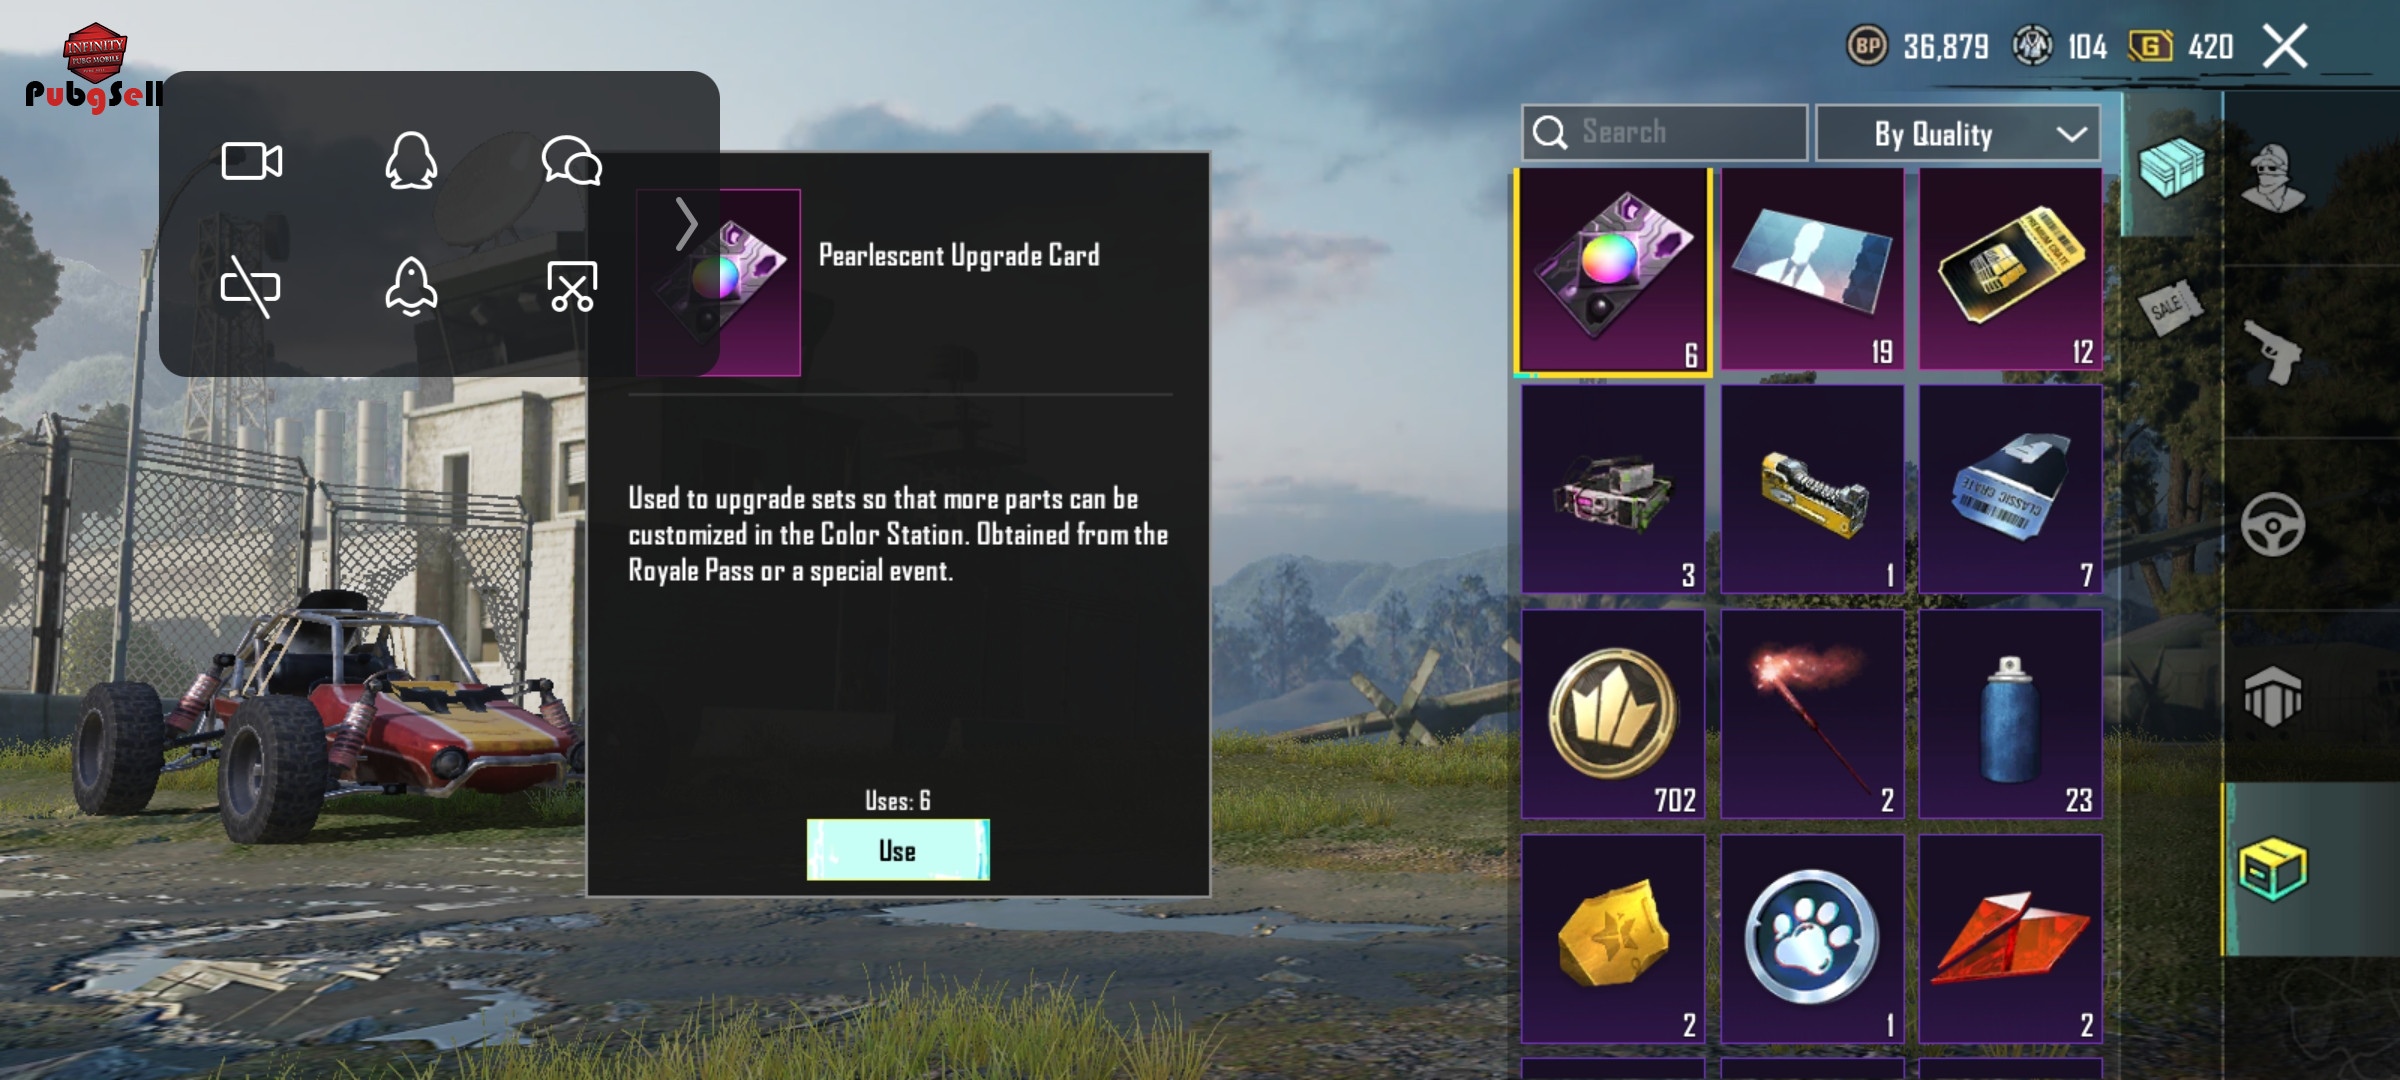Use the Pearlescent Upgrade Card

coord(898,850)
